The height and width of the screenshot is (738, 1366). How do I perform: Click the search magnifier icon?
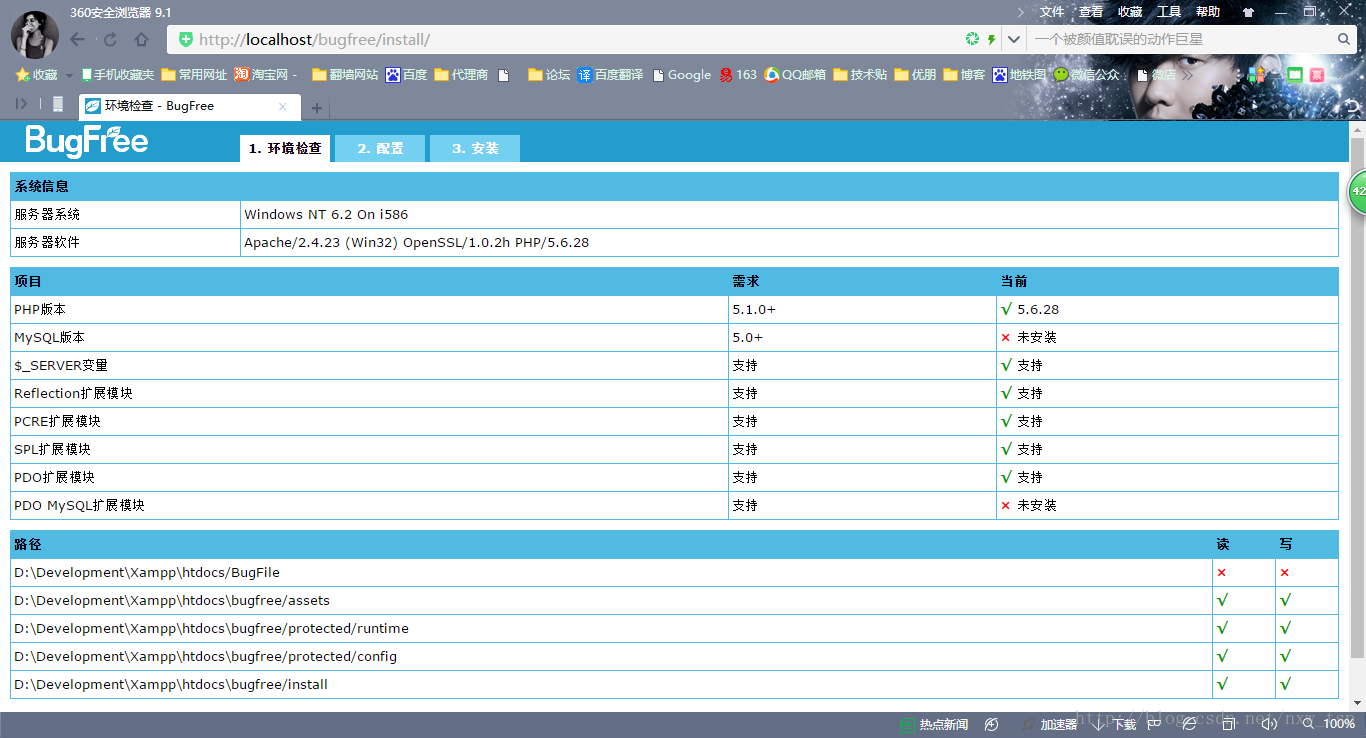coord(1345,39)
